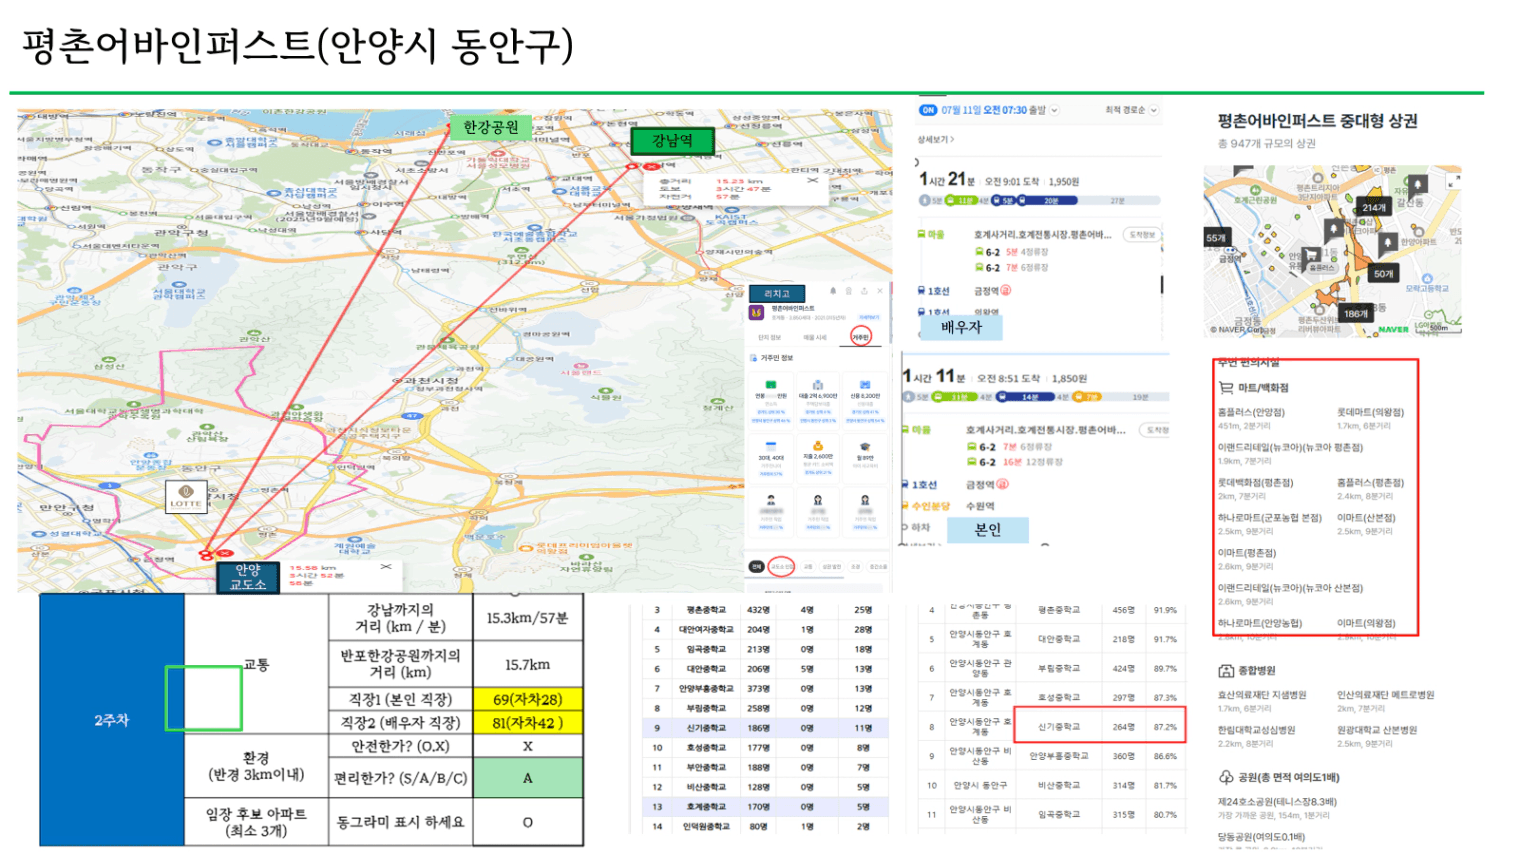Click the yellow 69(자차28) cell
The image size is (1520, 855).
527,699
